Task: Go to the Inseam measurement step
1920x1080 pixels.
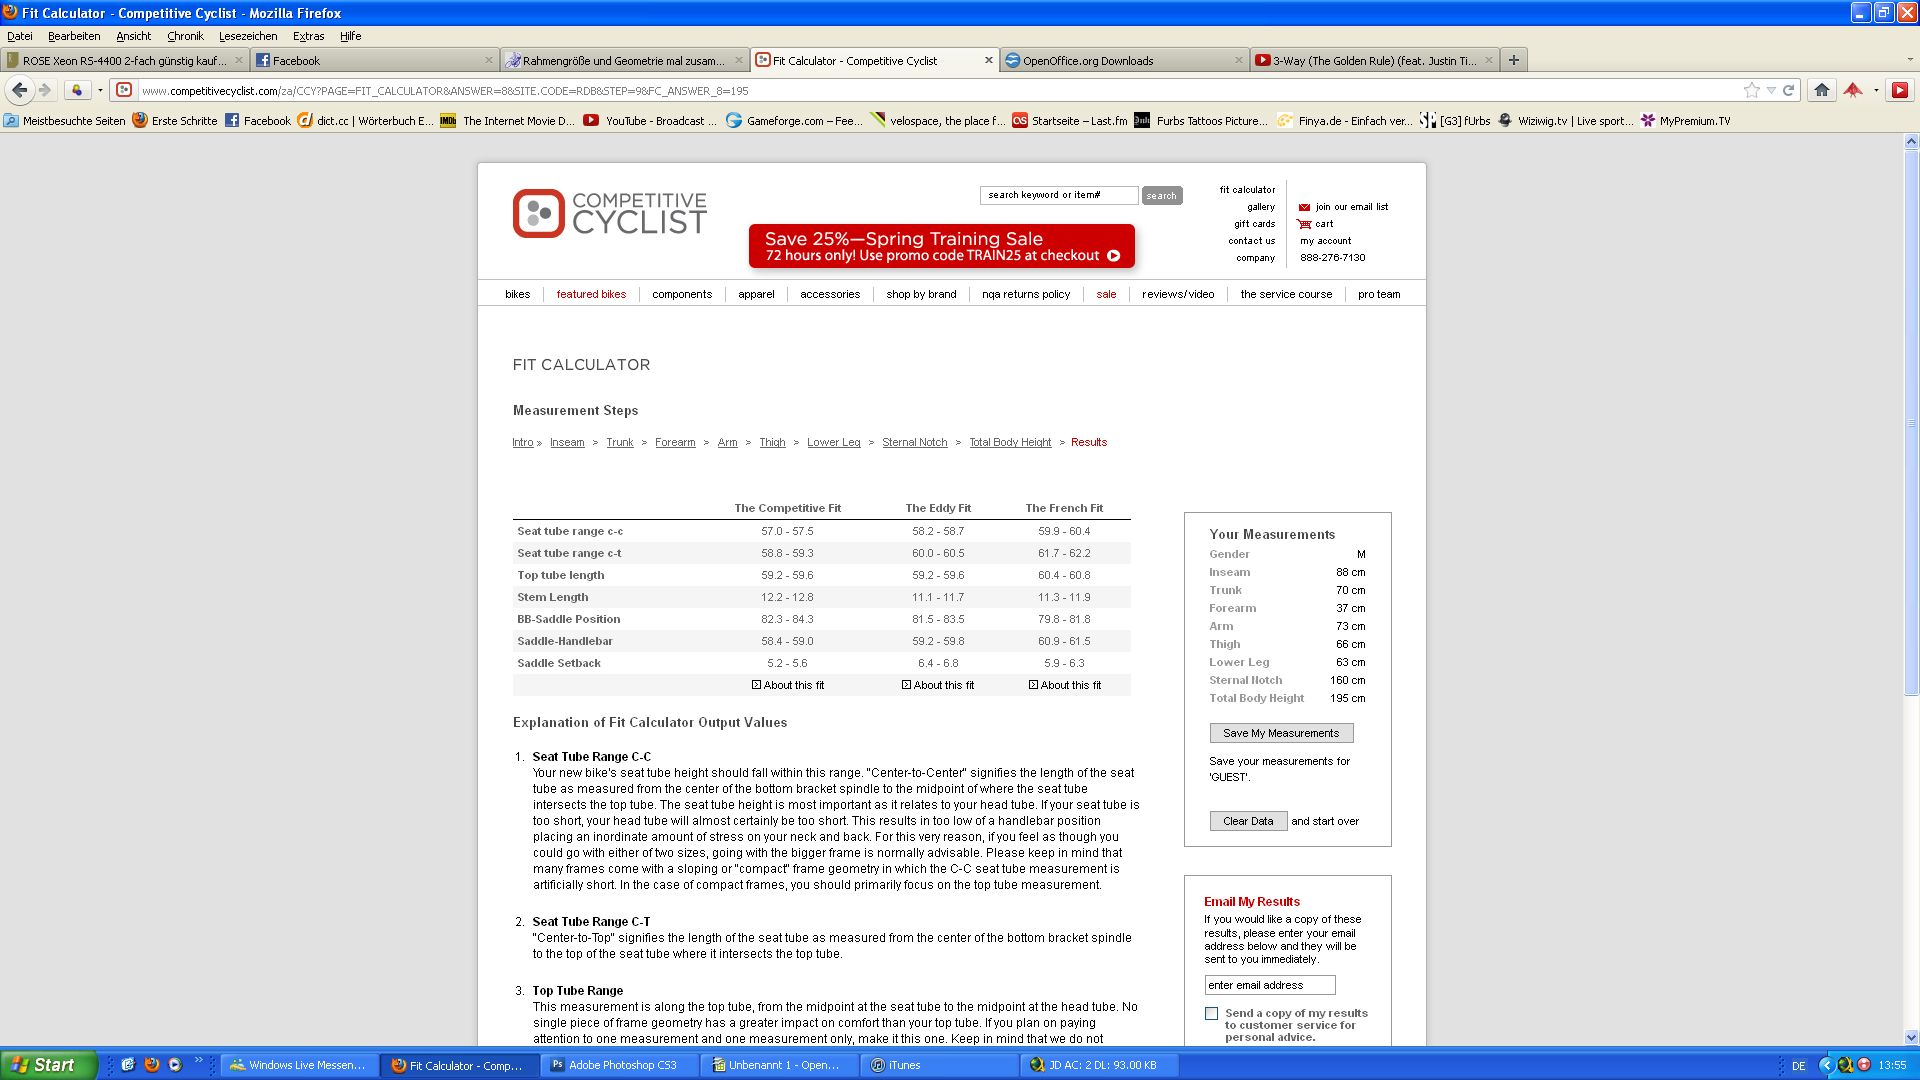Action: pyautogui.click(x=567, y=442)
